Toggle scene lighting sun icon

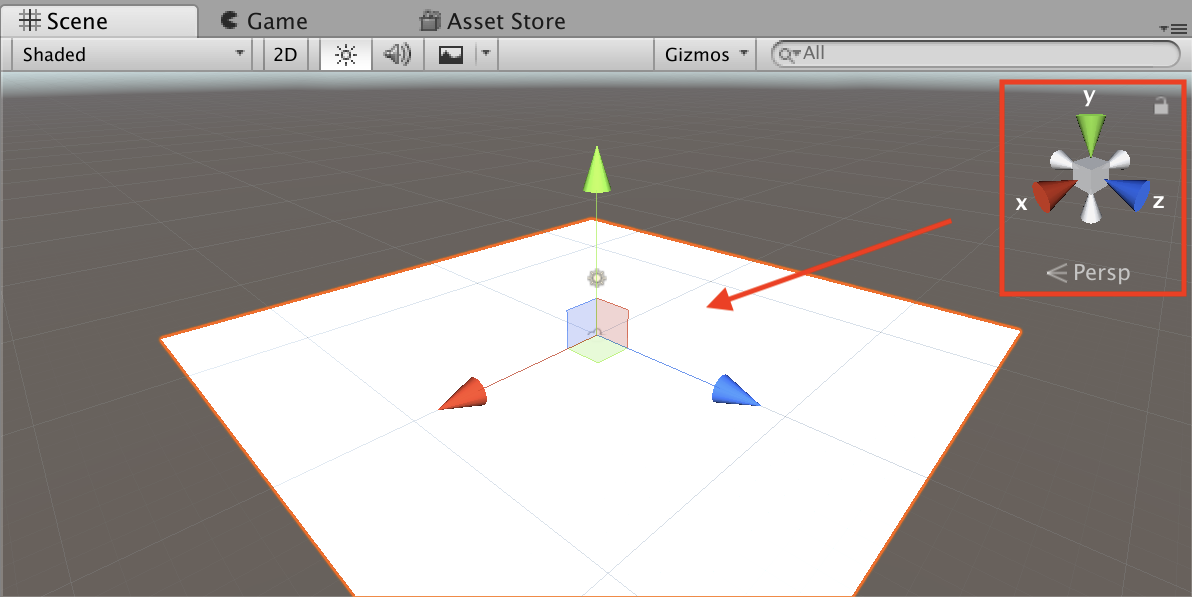[346, 55]
